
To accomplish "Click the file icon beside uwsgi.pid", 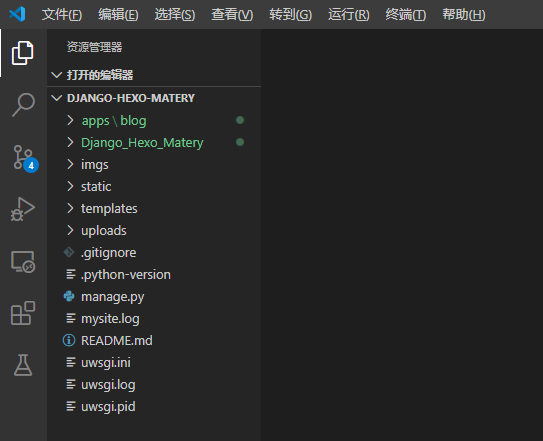I will (71, 406).
